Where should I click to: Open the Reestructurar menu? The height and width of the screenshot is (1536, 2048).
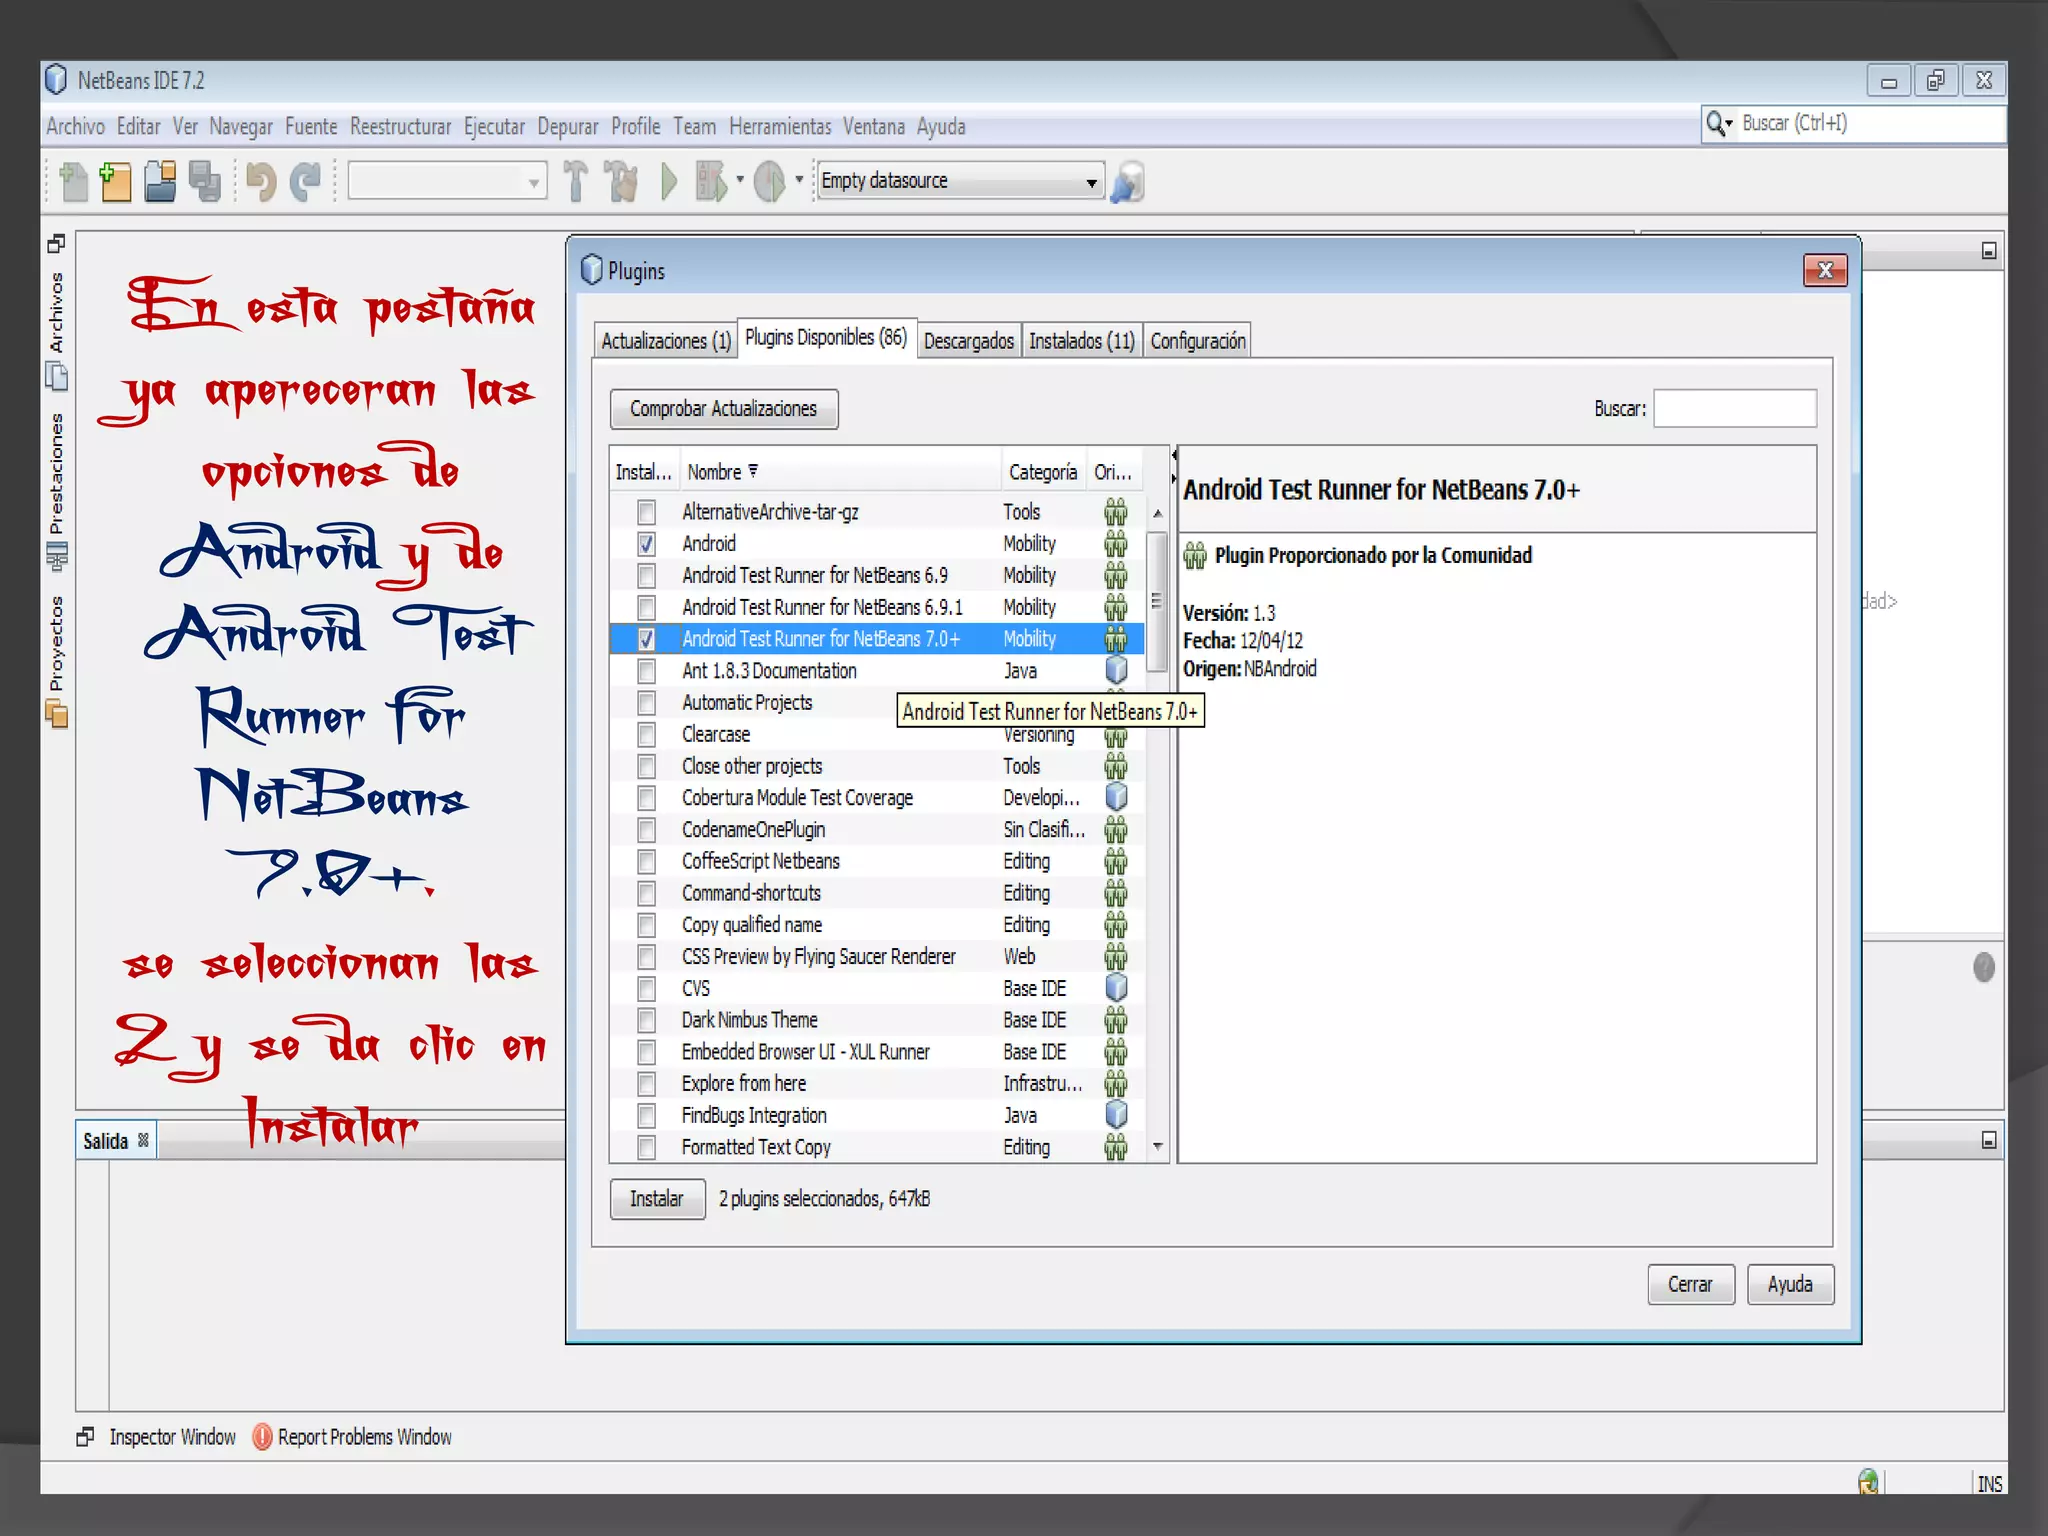point(400,127)
